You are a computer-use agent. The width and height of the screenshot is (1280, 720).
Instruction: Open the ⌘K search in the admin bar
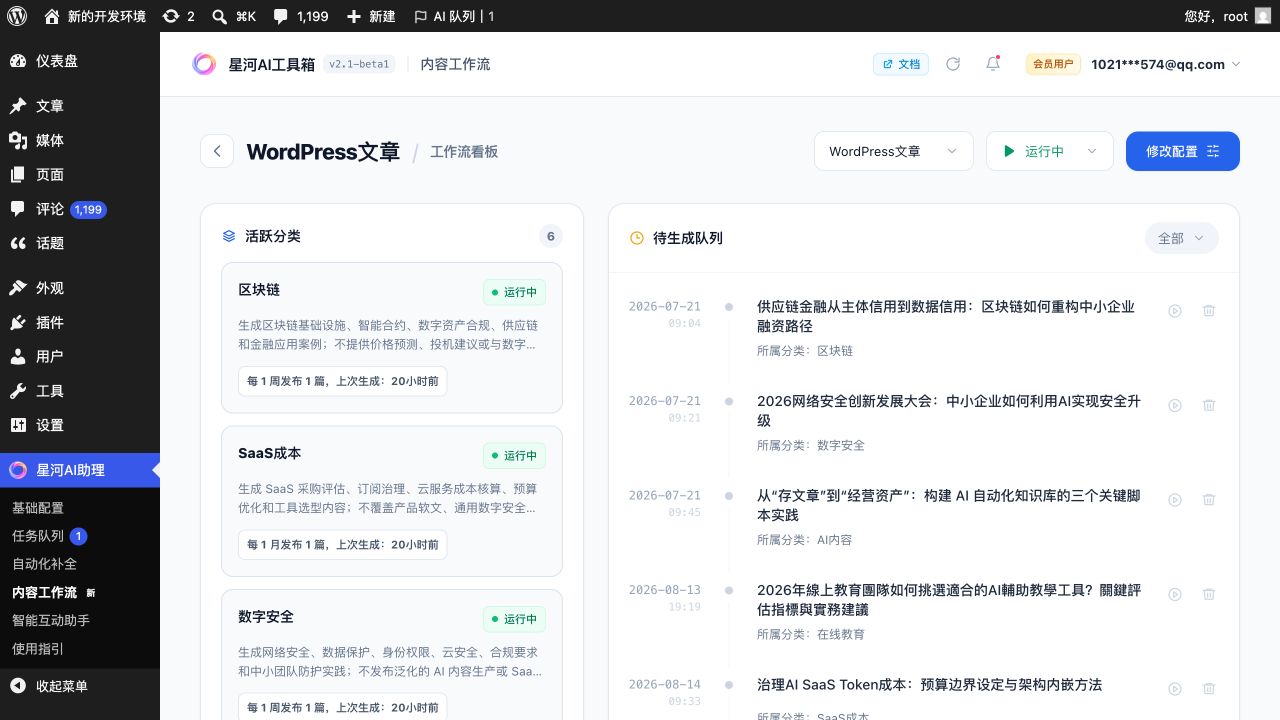pos(234,16)
